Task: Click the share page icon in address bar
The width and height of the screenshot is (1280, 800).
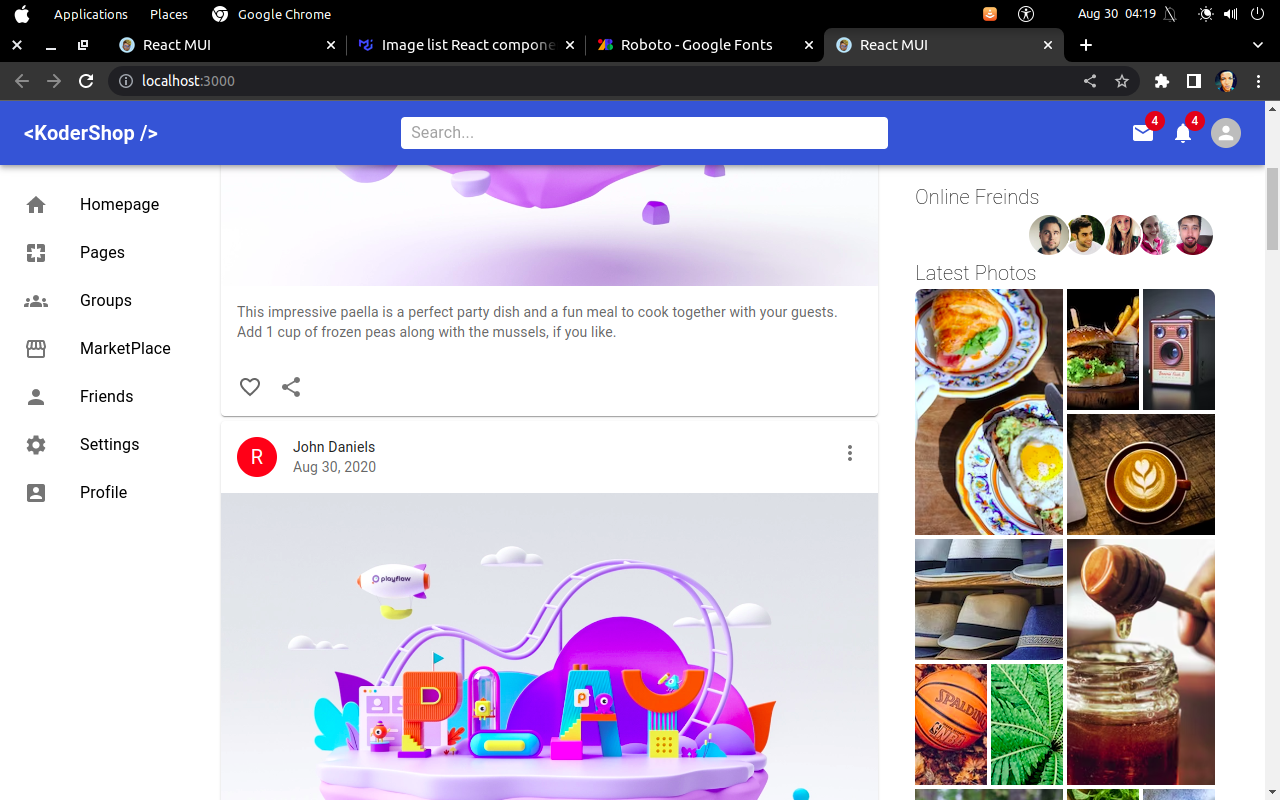Action: coord(1090,81)
